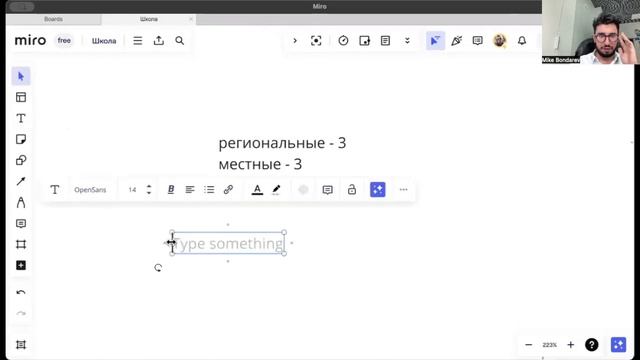
Task: Open the background opacity control
Action: pyautogui.click(x=303, y=189)
